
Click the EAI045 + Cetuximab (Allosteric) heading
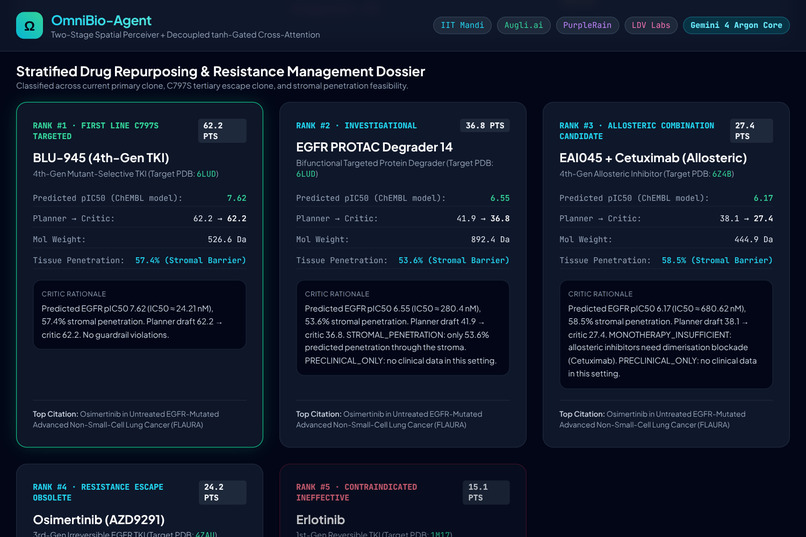653,158
